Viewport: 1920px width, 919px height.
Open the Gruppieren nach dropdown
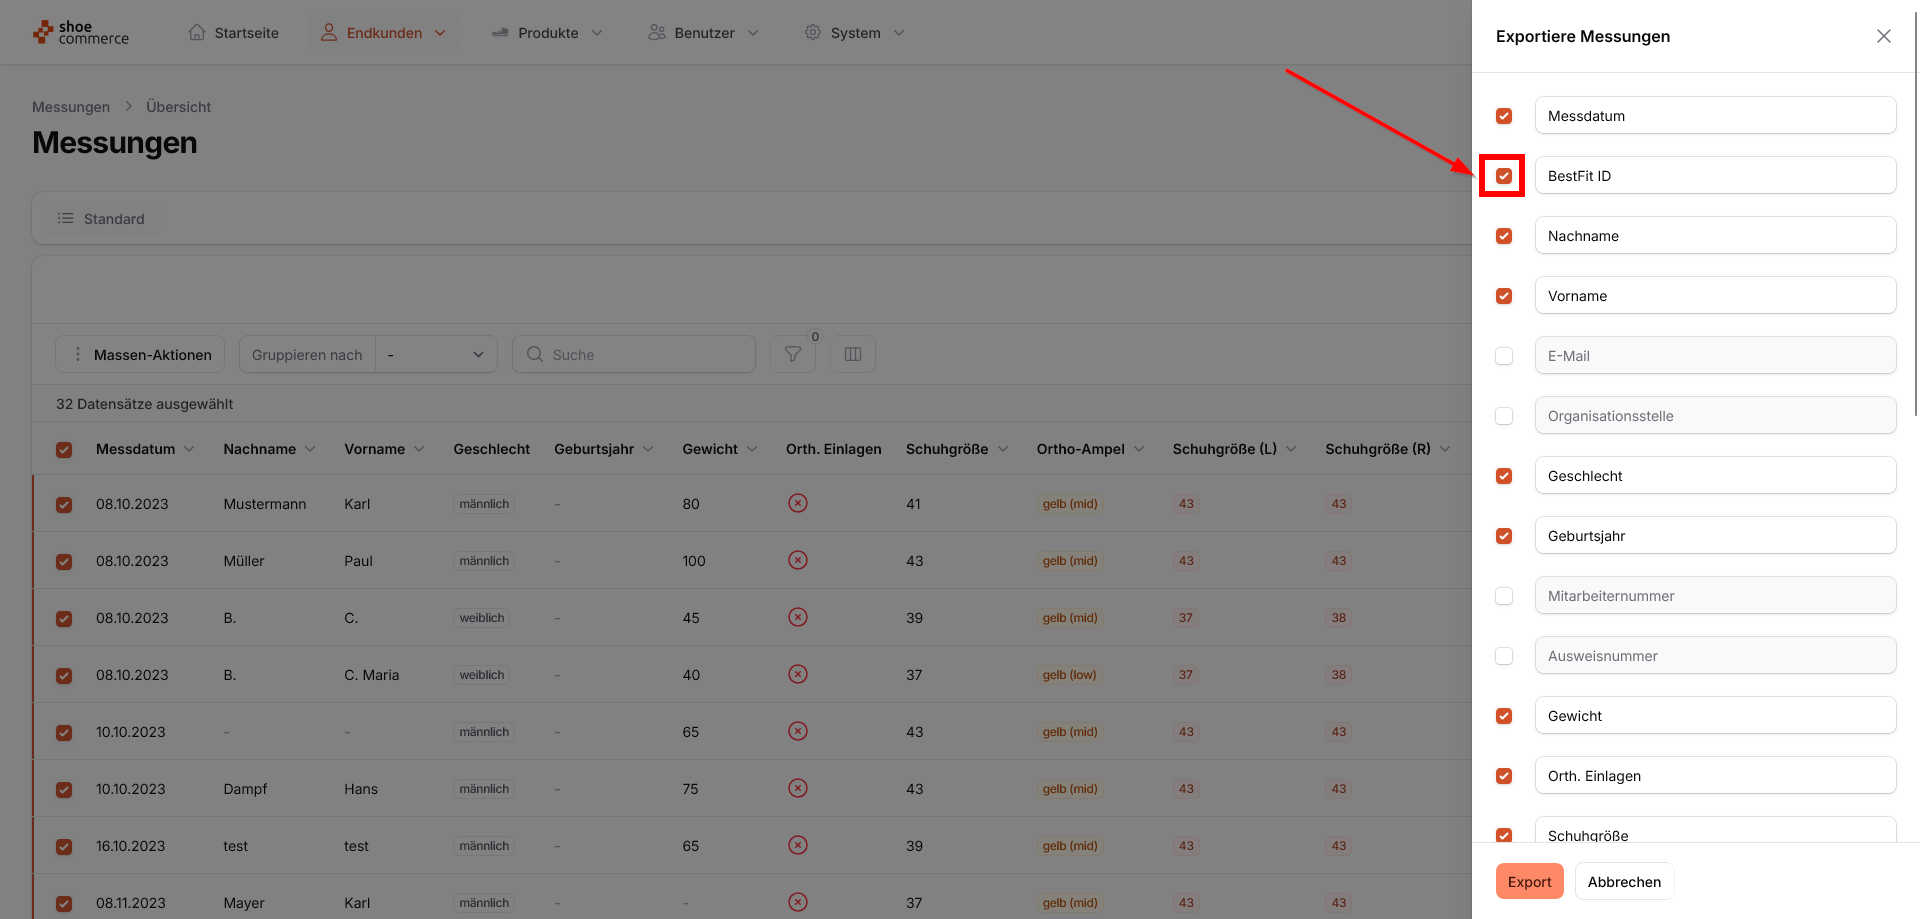coord(436,354)
